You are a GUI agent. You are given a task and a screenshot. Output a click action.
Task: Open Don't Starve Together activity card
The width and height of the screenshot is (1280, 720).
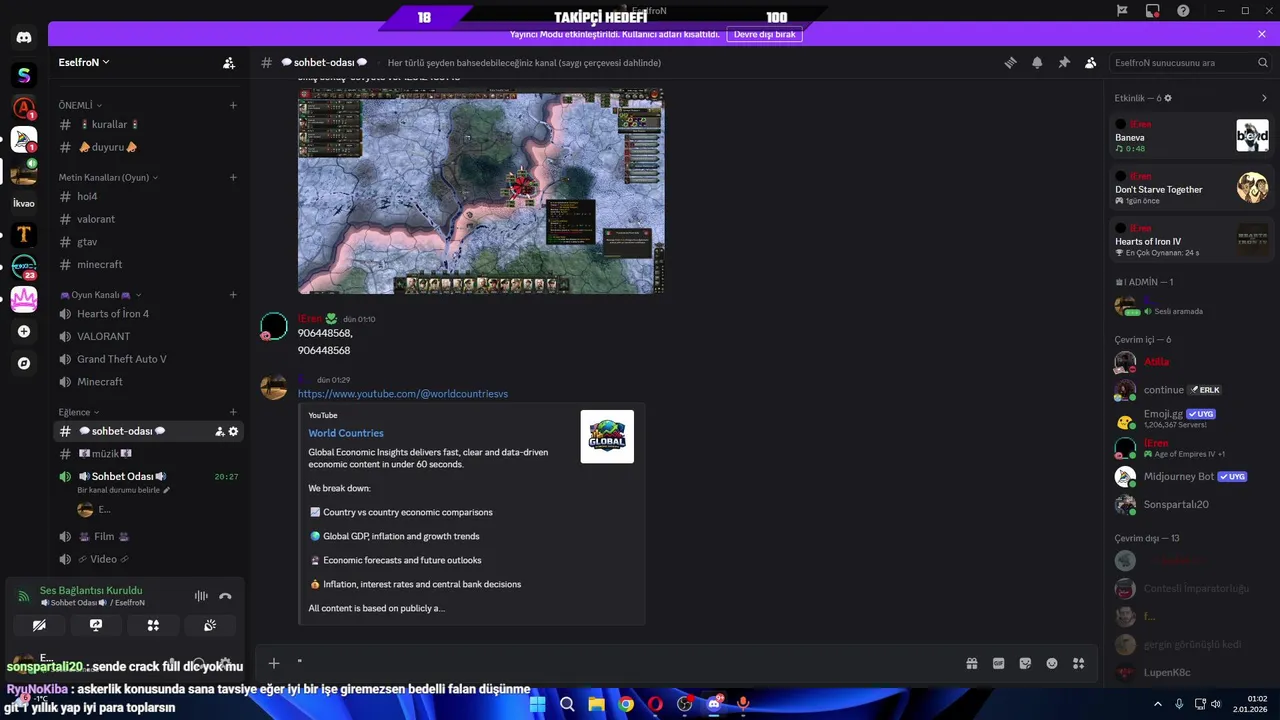coord(1191,188)
